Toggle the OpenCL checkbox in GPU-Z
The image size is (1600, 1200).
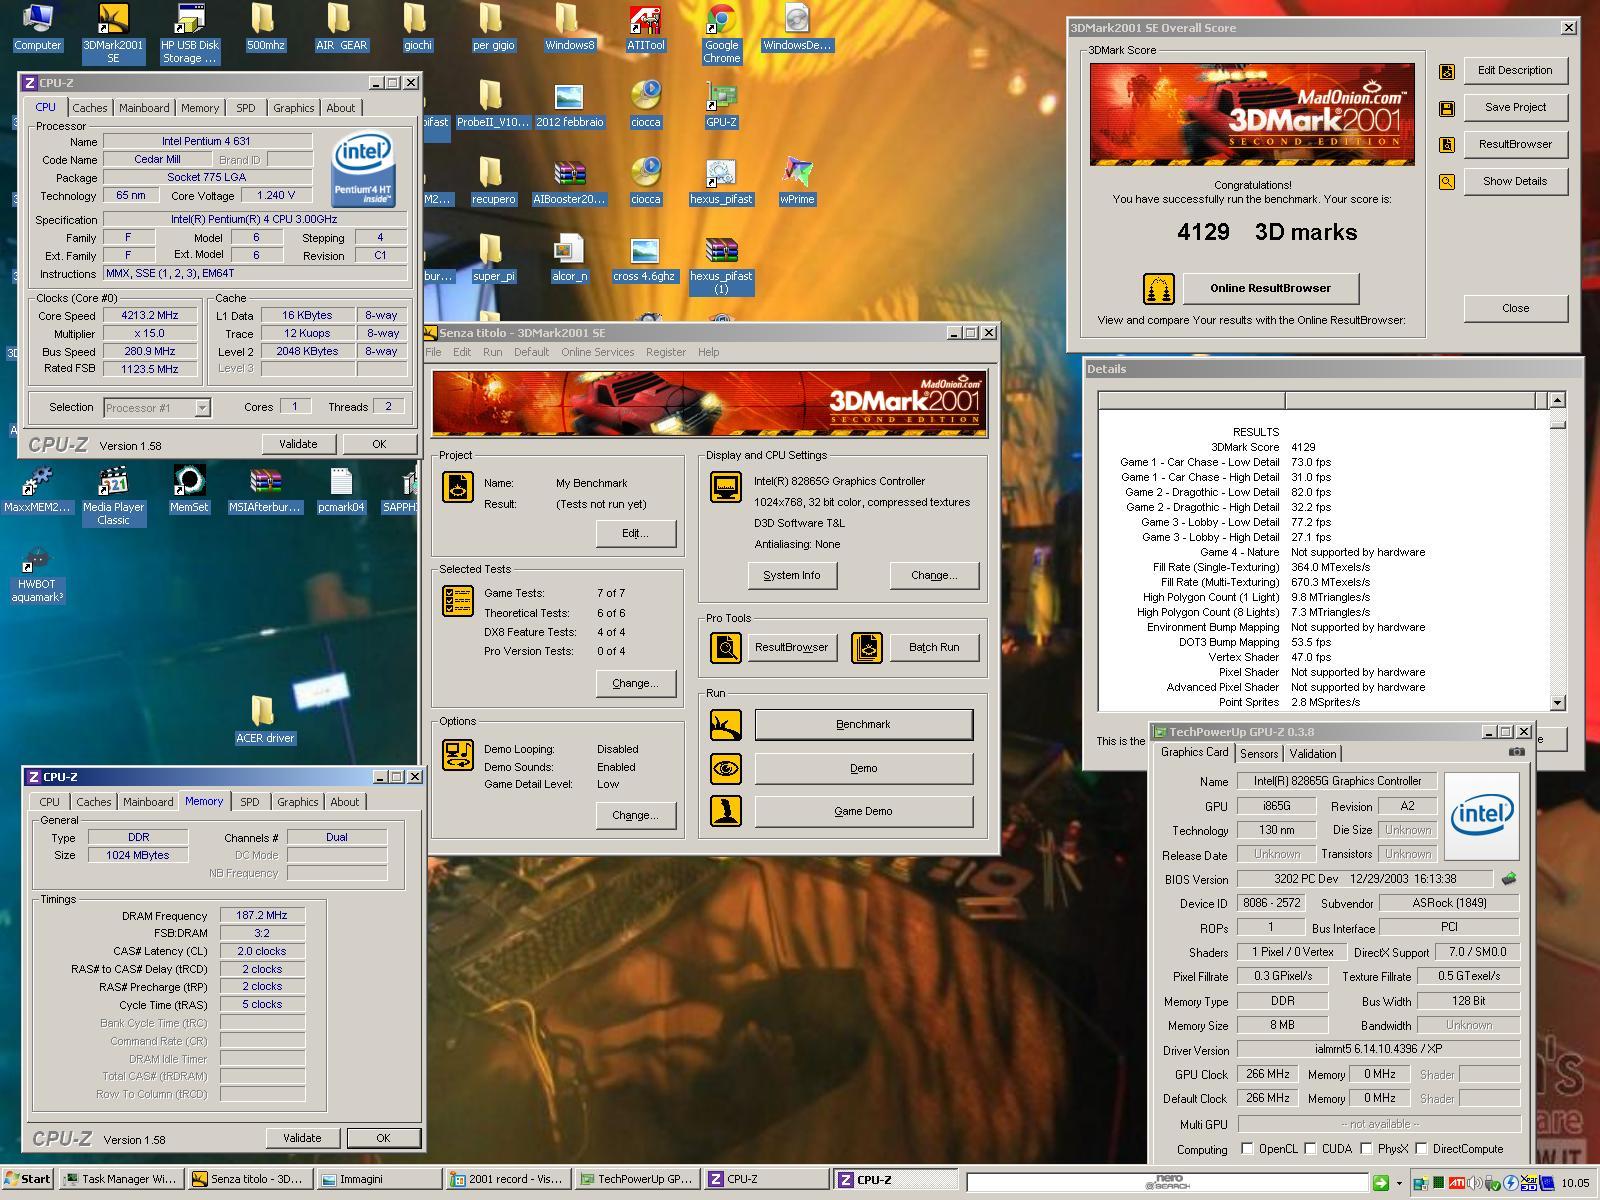point(1247,1148)
